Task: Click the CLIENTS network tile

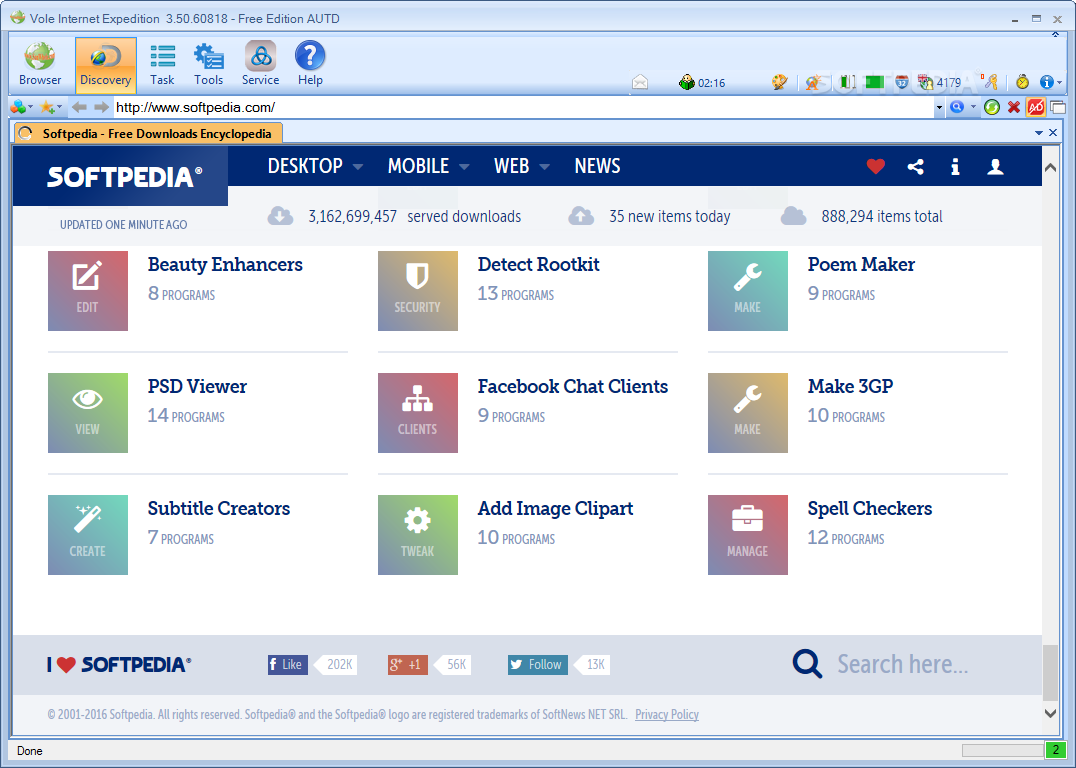Action: (418, 413)
